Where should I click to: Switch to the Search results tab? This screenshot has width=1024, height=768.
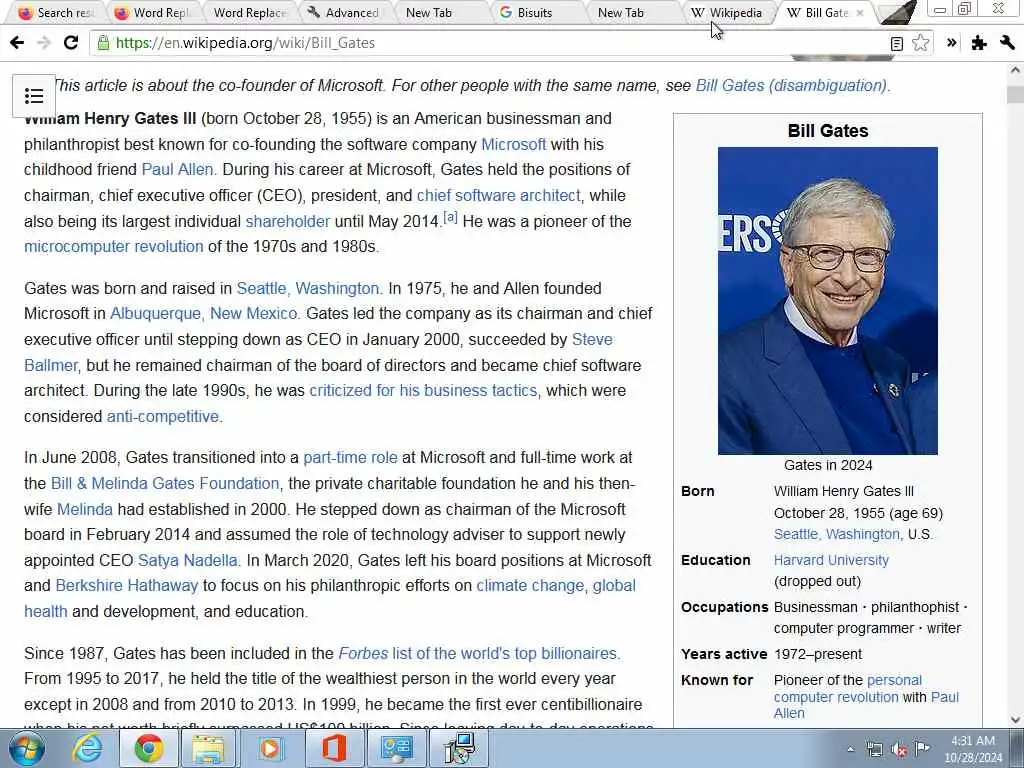point(55,12)
